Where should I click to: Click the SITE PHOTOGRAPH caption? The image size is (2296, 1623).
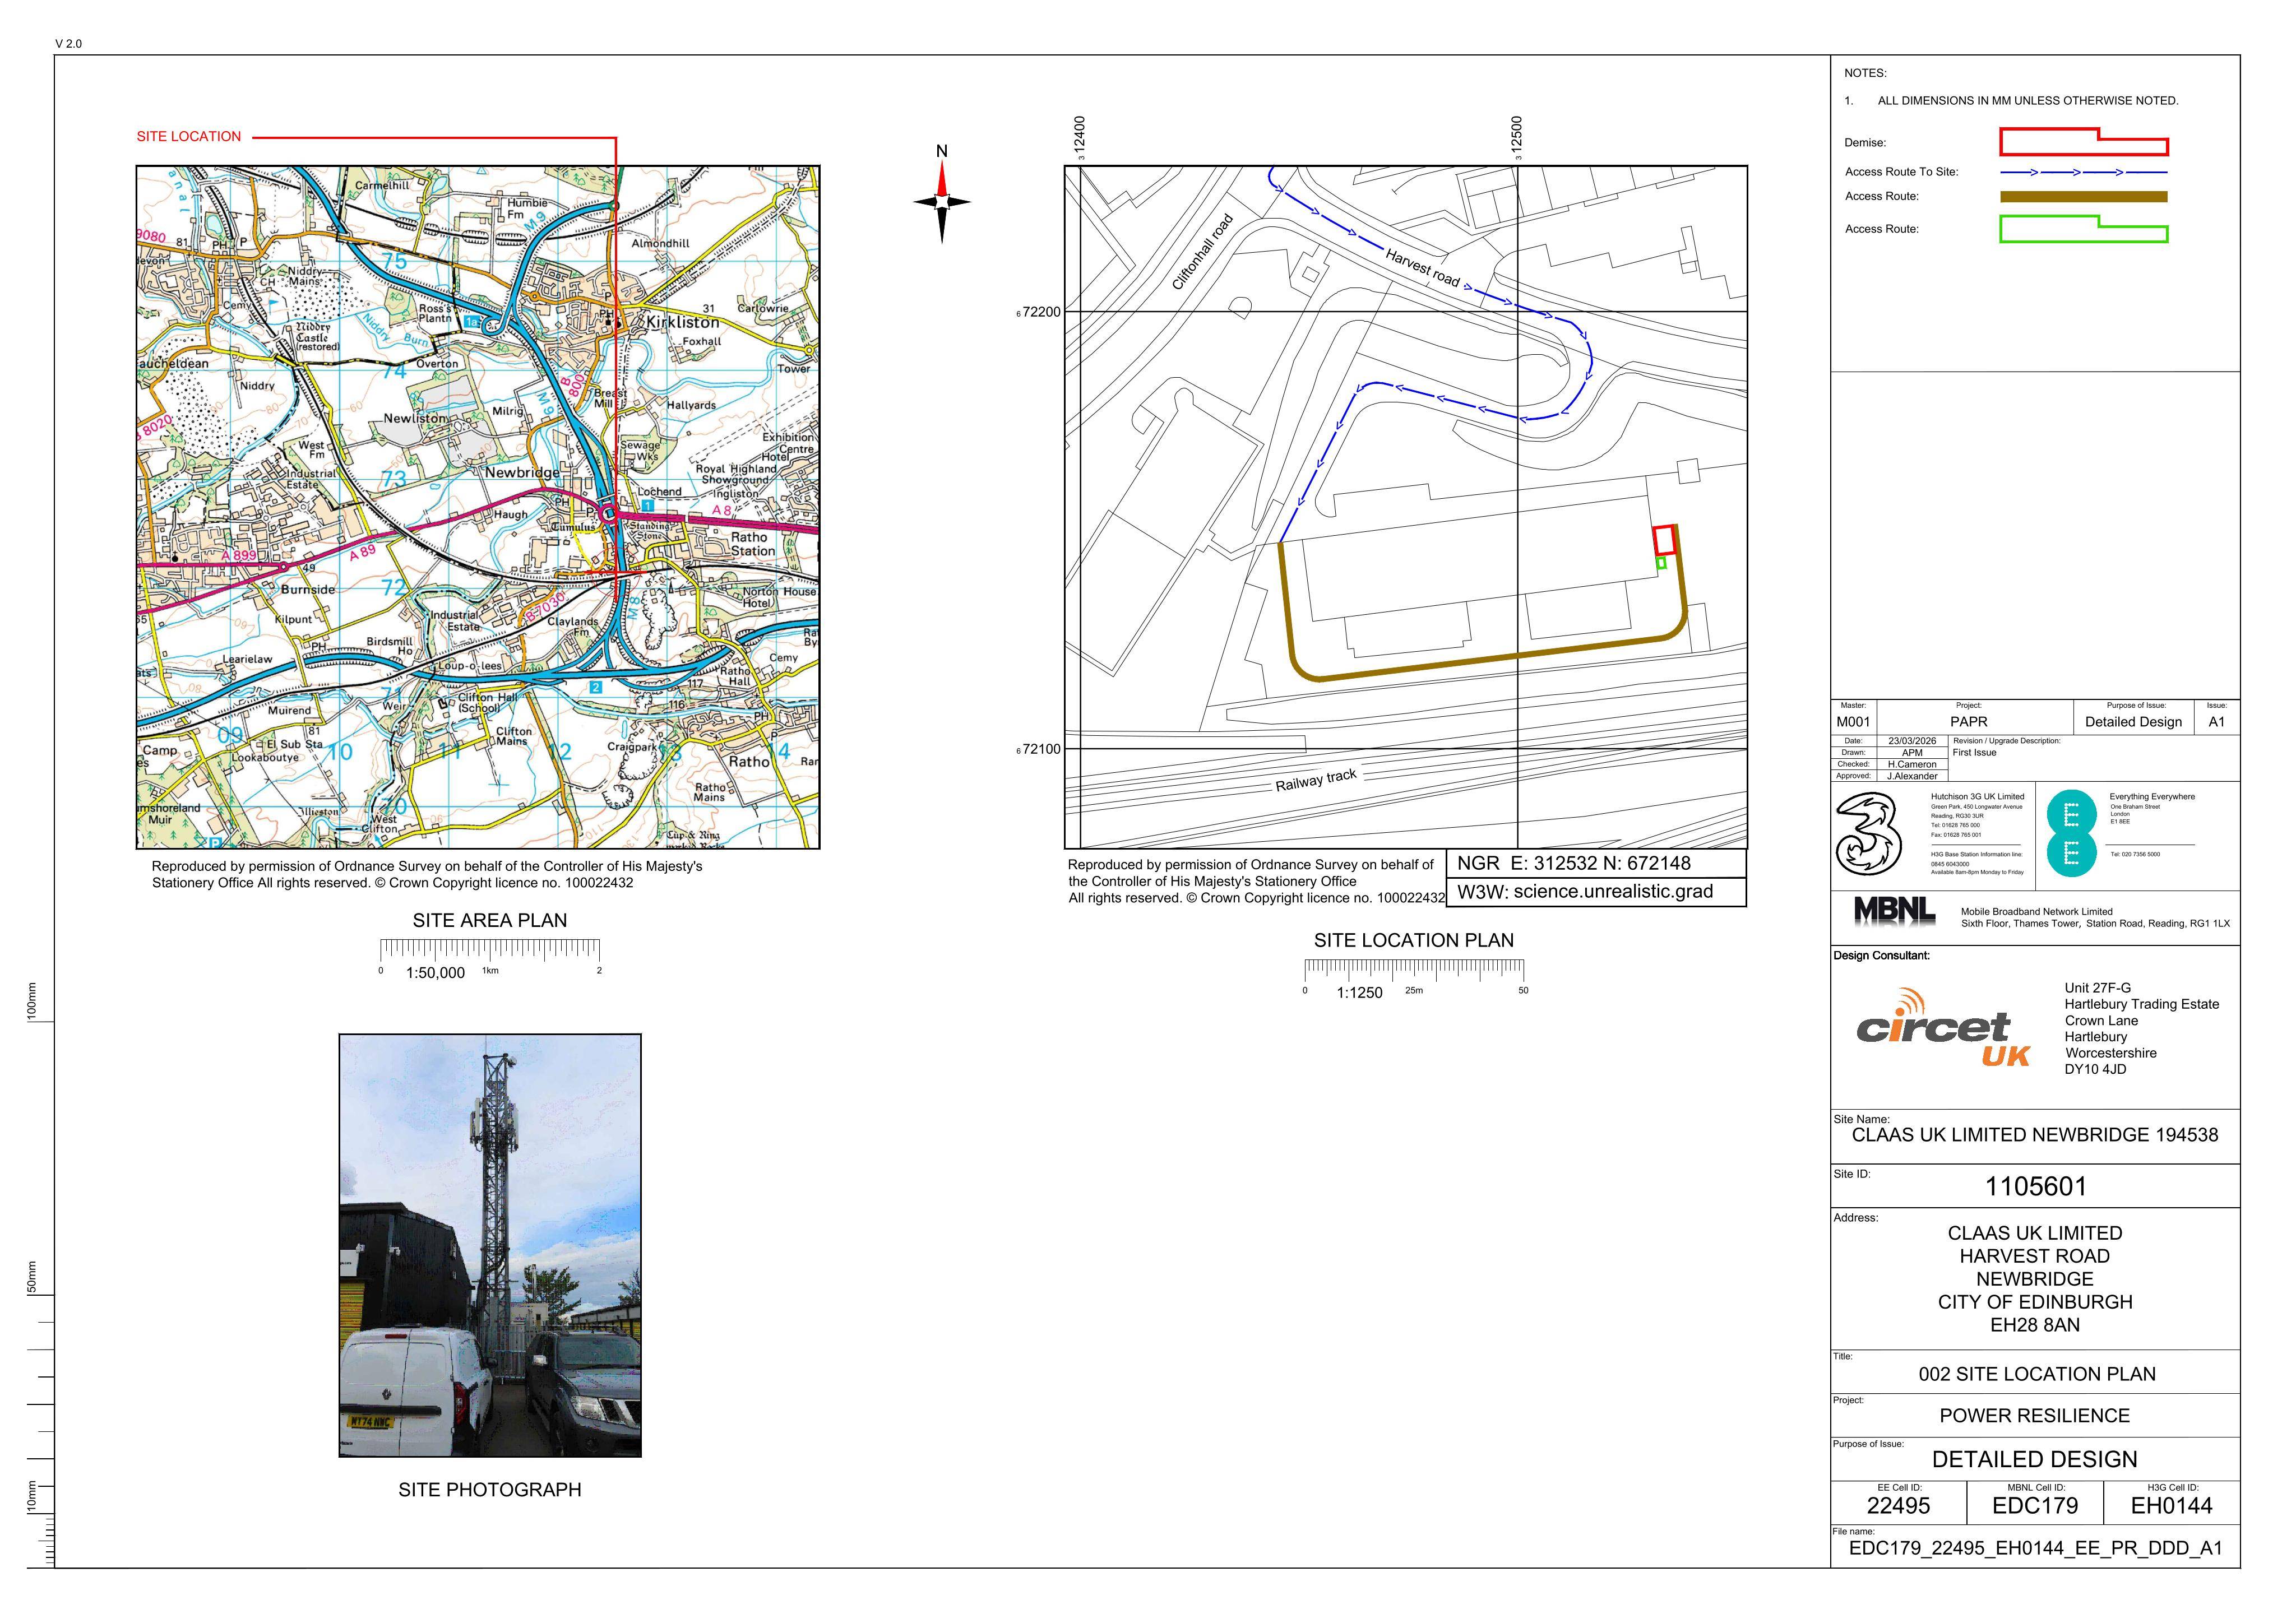pos(490,1490)
